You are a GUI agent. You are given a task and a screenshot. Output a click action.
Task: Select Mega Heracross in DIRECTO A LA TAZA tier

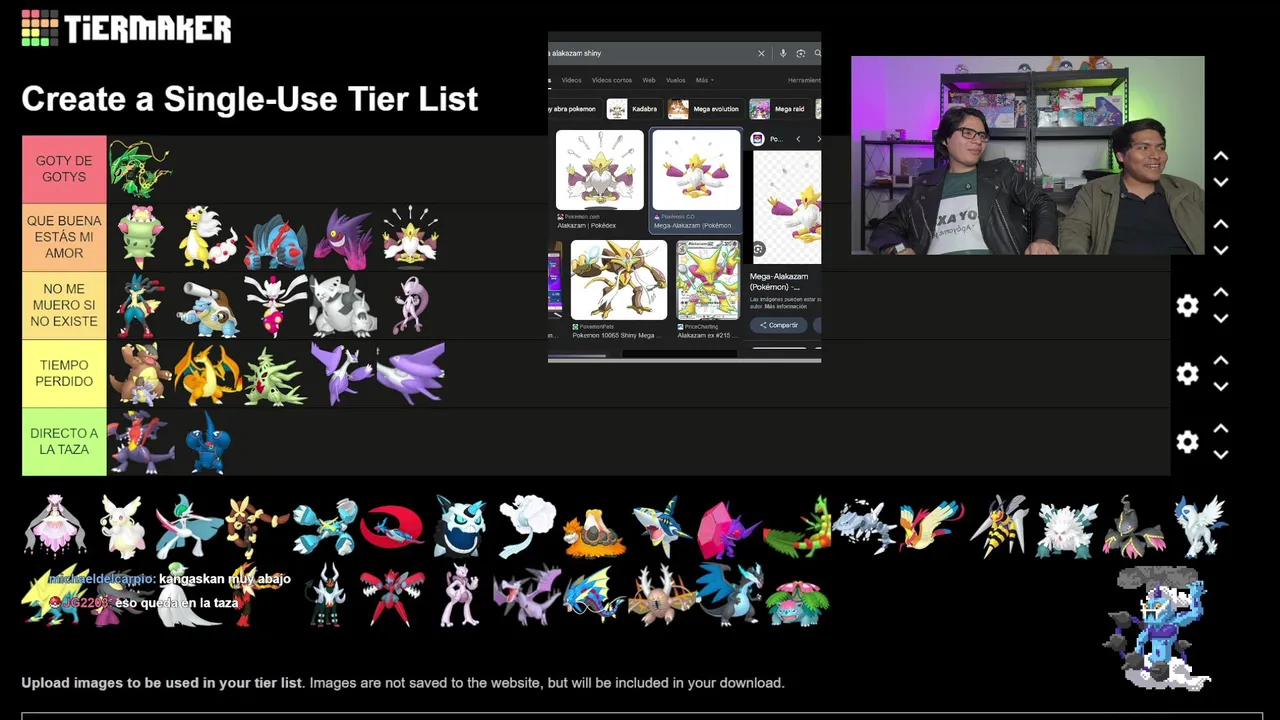tap(208, 443)
